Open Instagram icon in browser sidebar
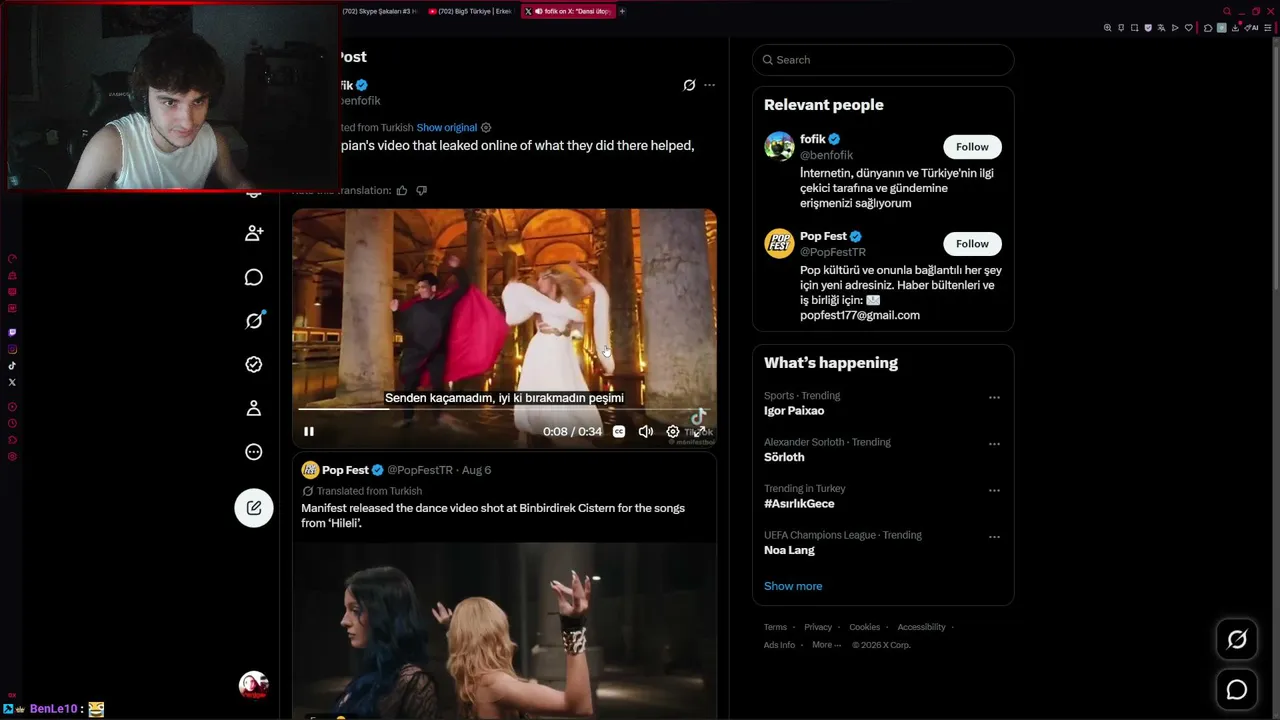The height and width of the screenshot is (720, 1280). (x=12, y=349)
